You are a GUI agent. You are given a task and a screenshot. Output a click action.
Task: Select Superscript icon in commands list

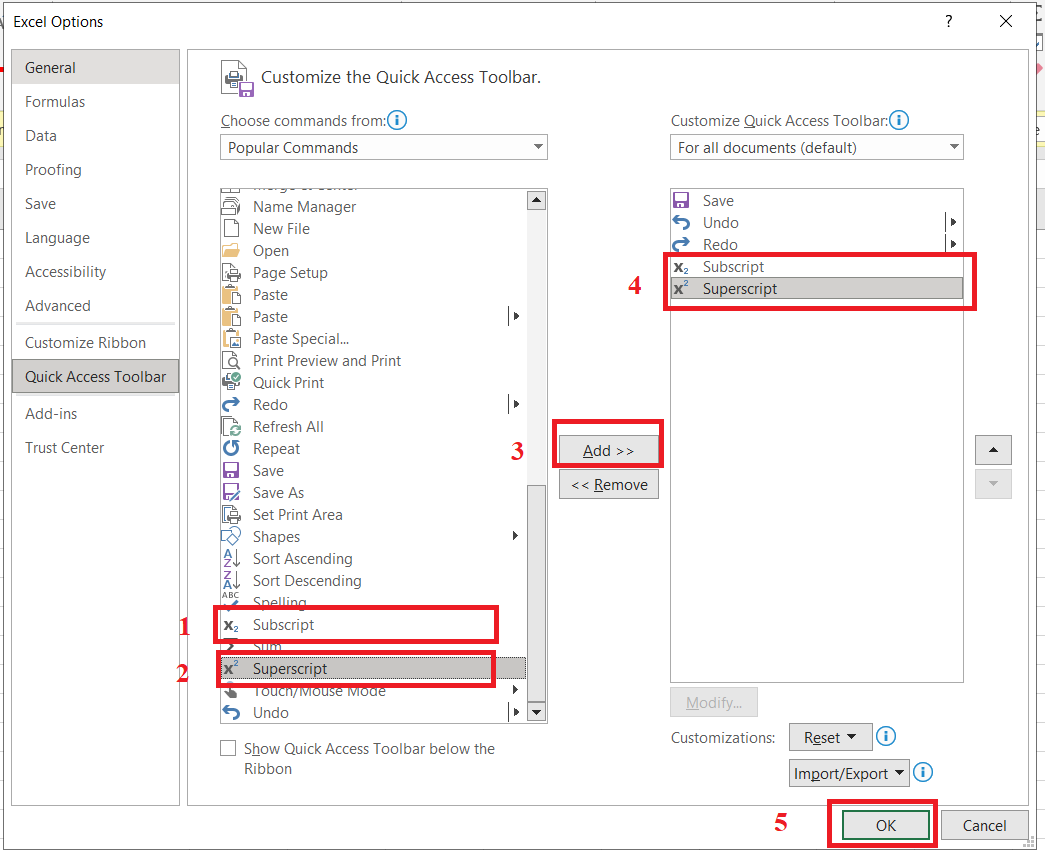click(x=231, y=669)
